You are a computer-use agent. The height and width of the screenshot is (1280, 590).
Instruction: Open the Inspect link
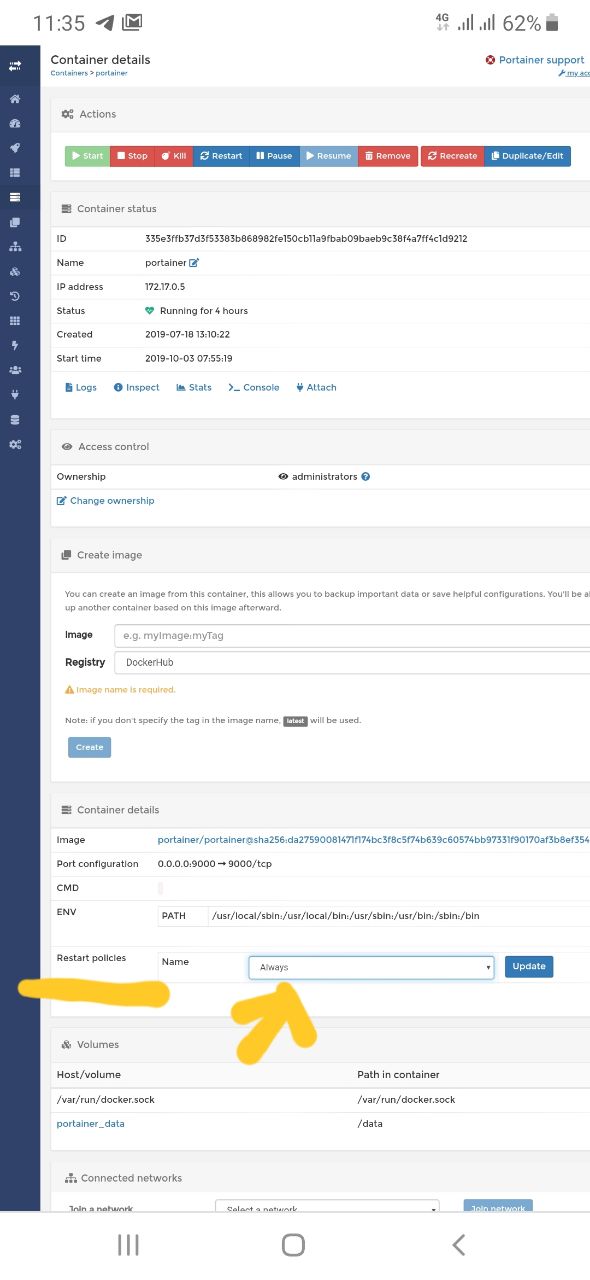[136, 387]
